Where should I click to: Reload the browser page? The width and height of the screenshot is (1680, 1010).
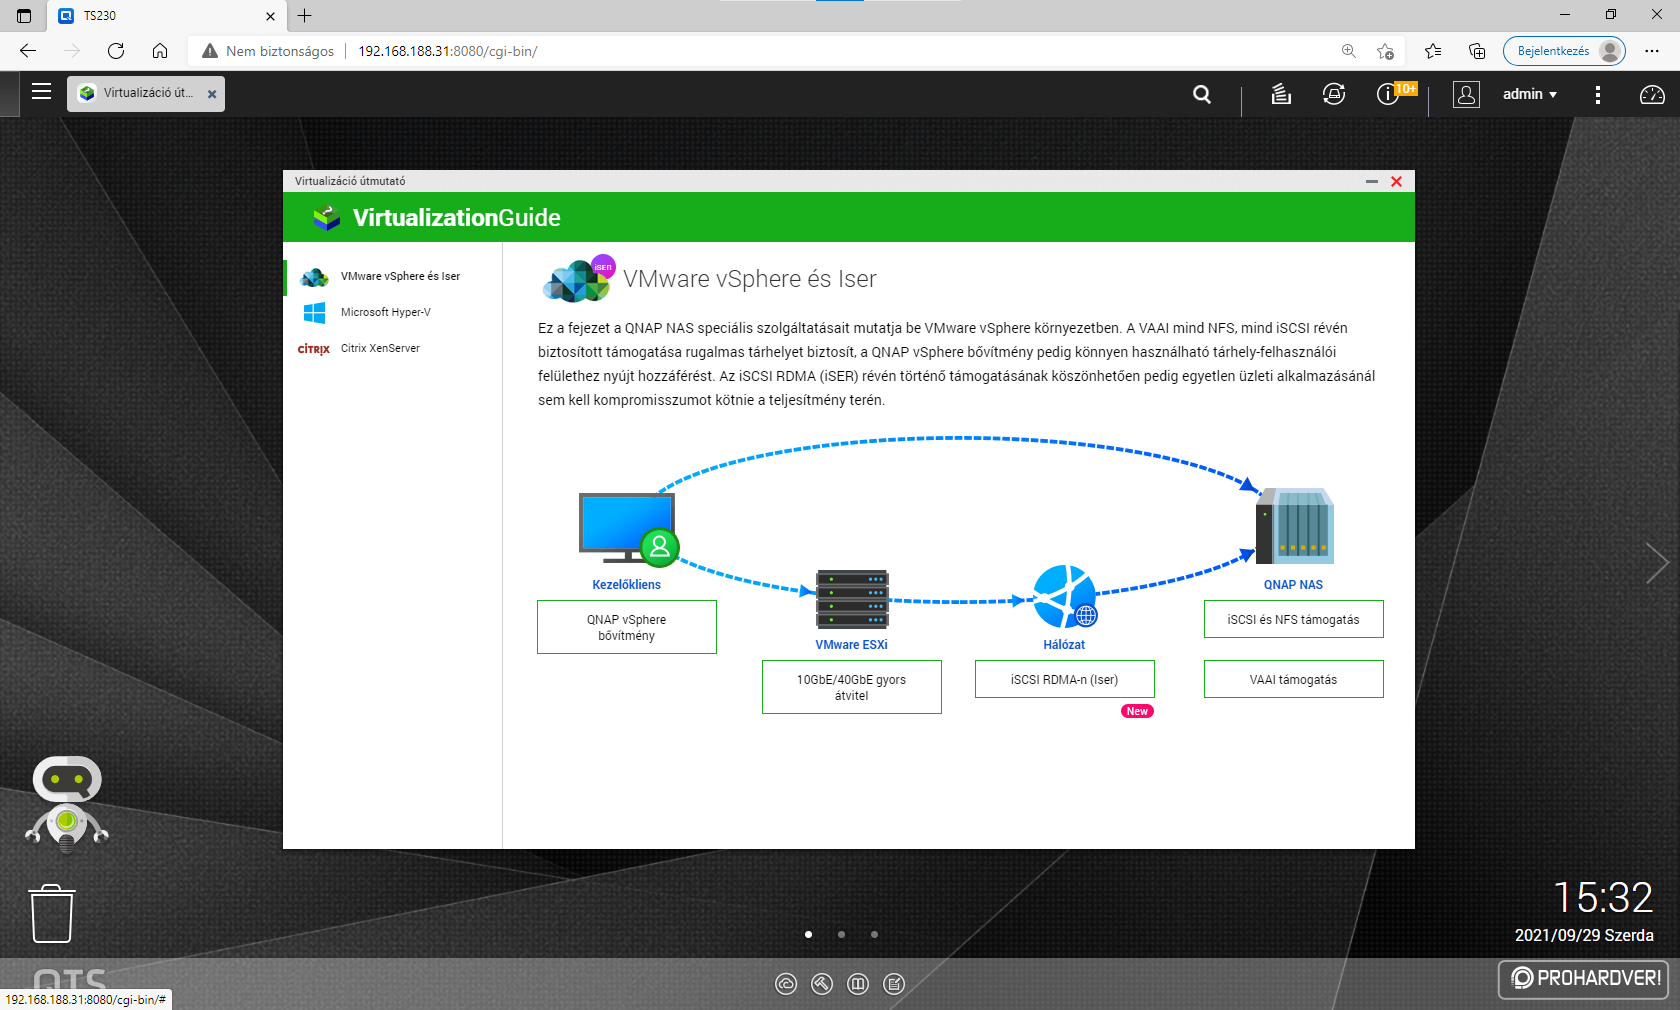[116, 51]
